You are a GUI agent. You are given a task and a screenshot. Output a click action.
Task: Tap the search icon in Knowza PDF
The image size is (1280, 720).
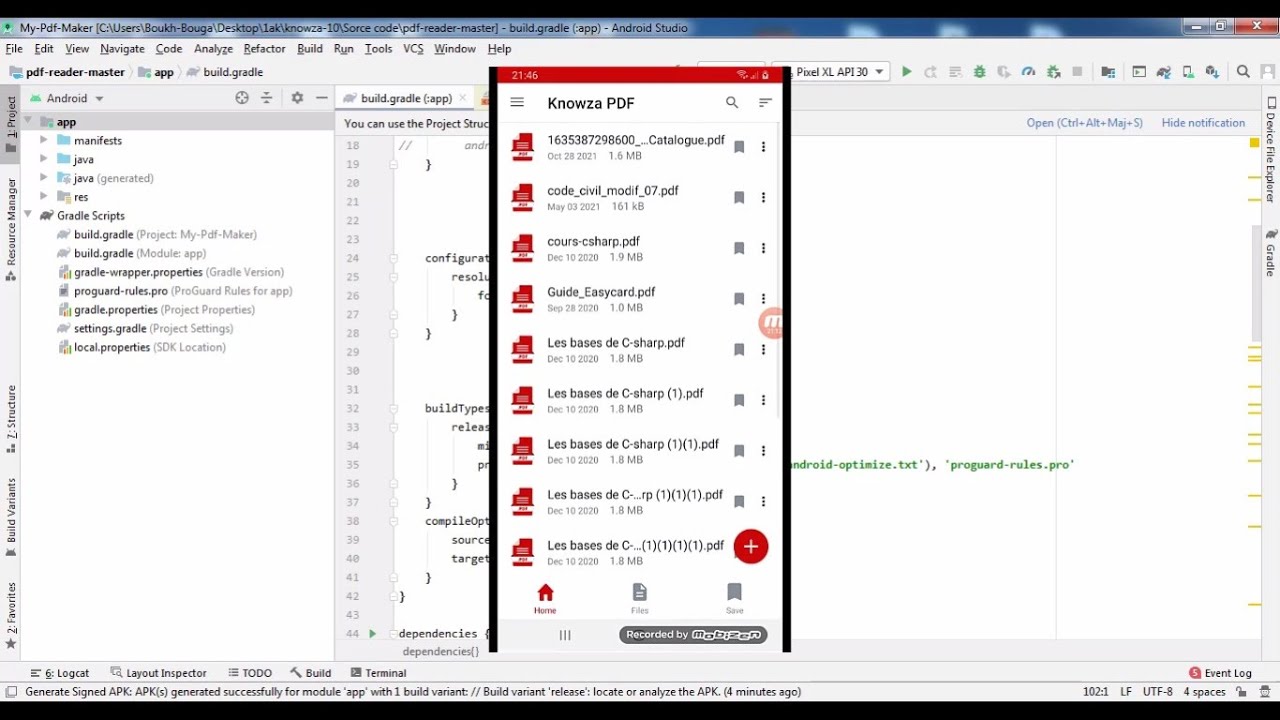pyautogui.click(x=732, y=103)
